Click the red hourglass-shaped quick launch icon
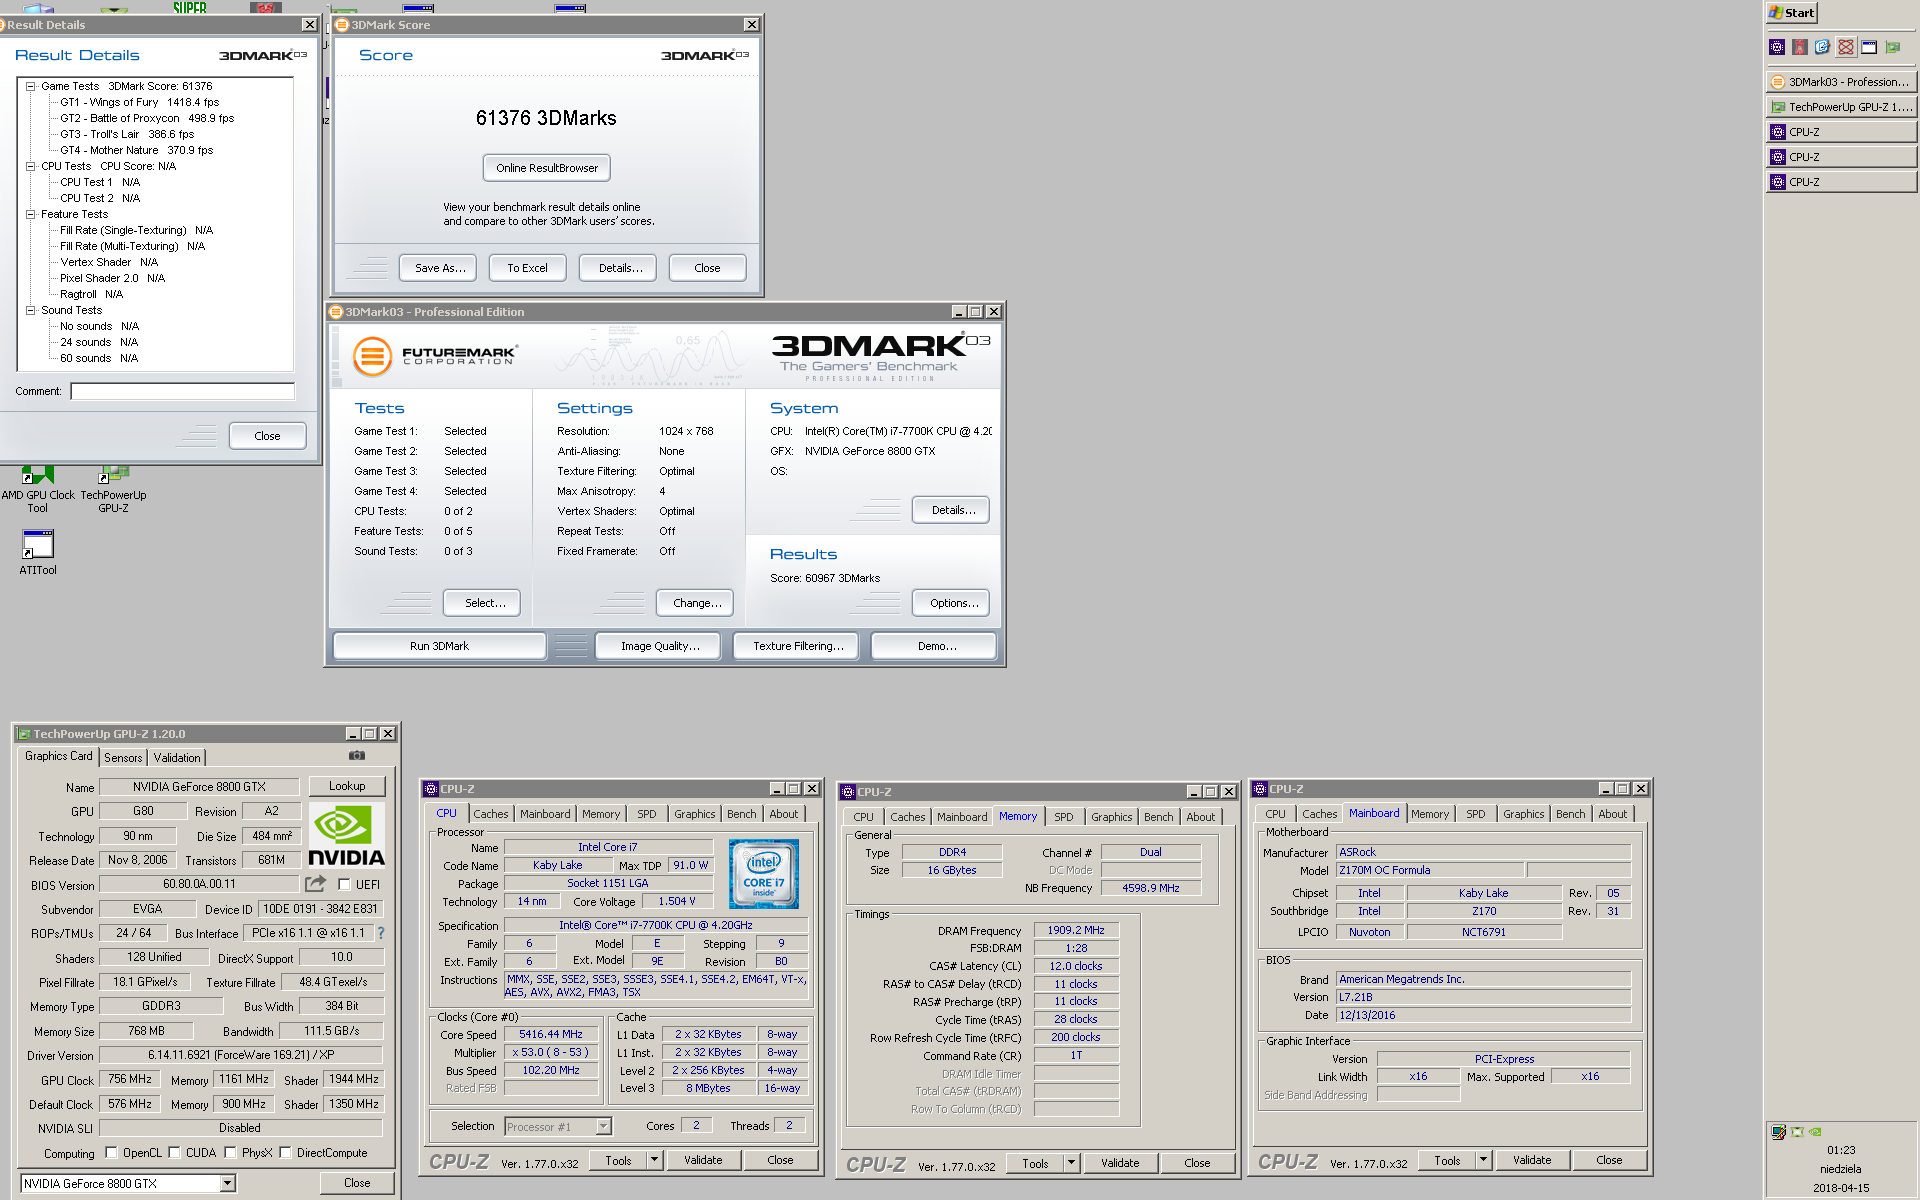The width and height of the screenshot is (1920, 1200). click(1800, 47)
